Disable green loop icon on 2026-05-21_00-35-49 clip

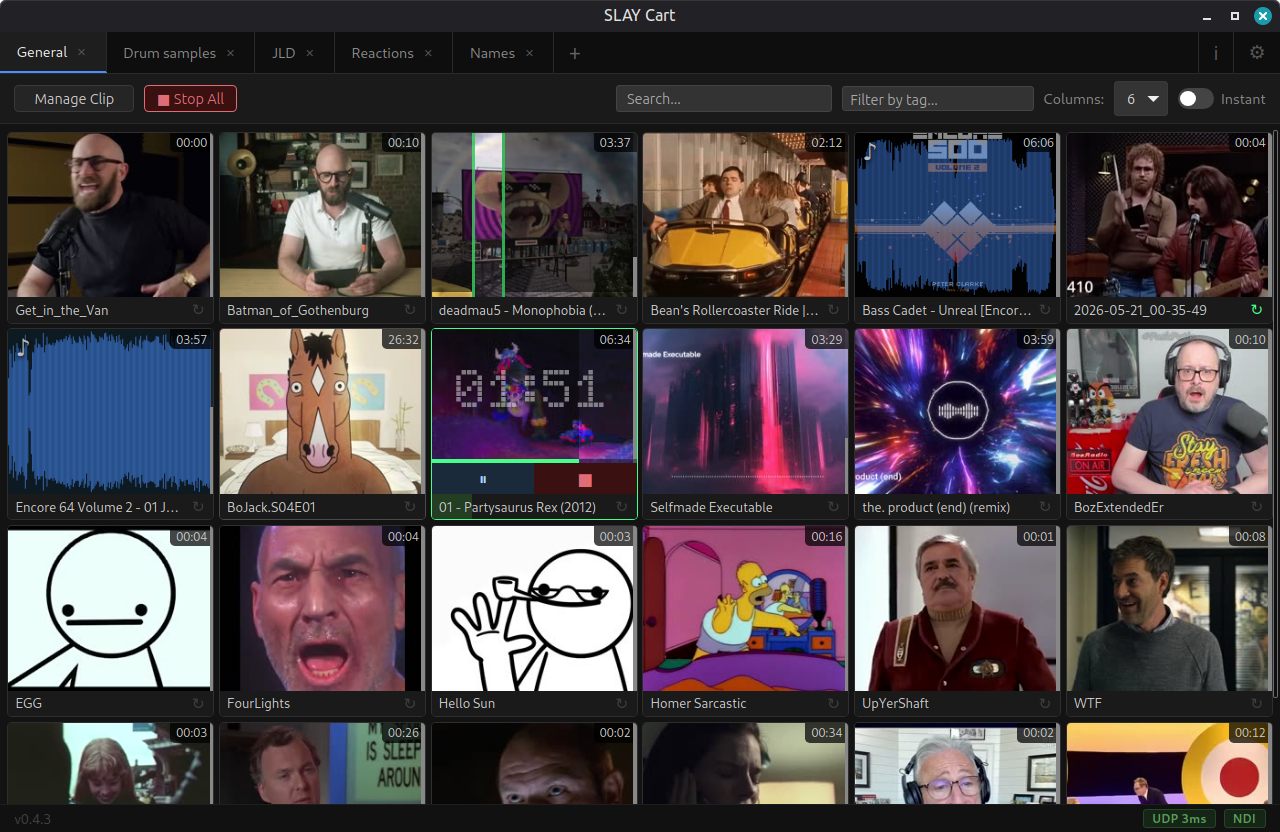pos(1257,310)
